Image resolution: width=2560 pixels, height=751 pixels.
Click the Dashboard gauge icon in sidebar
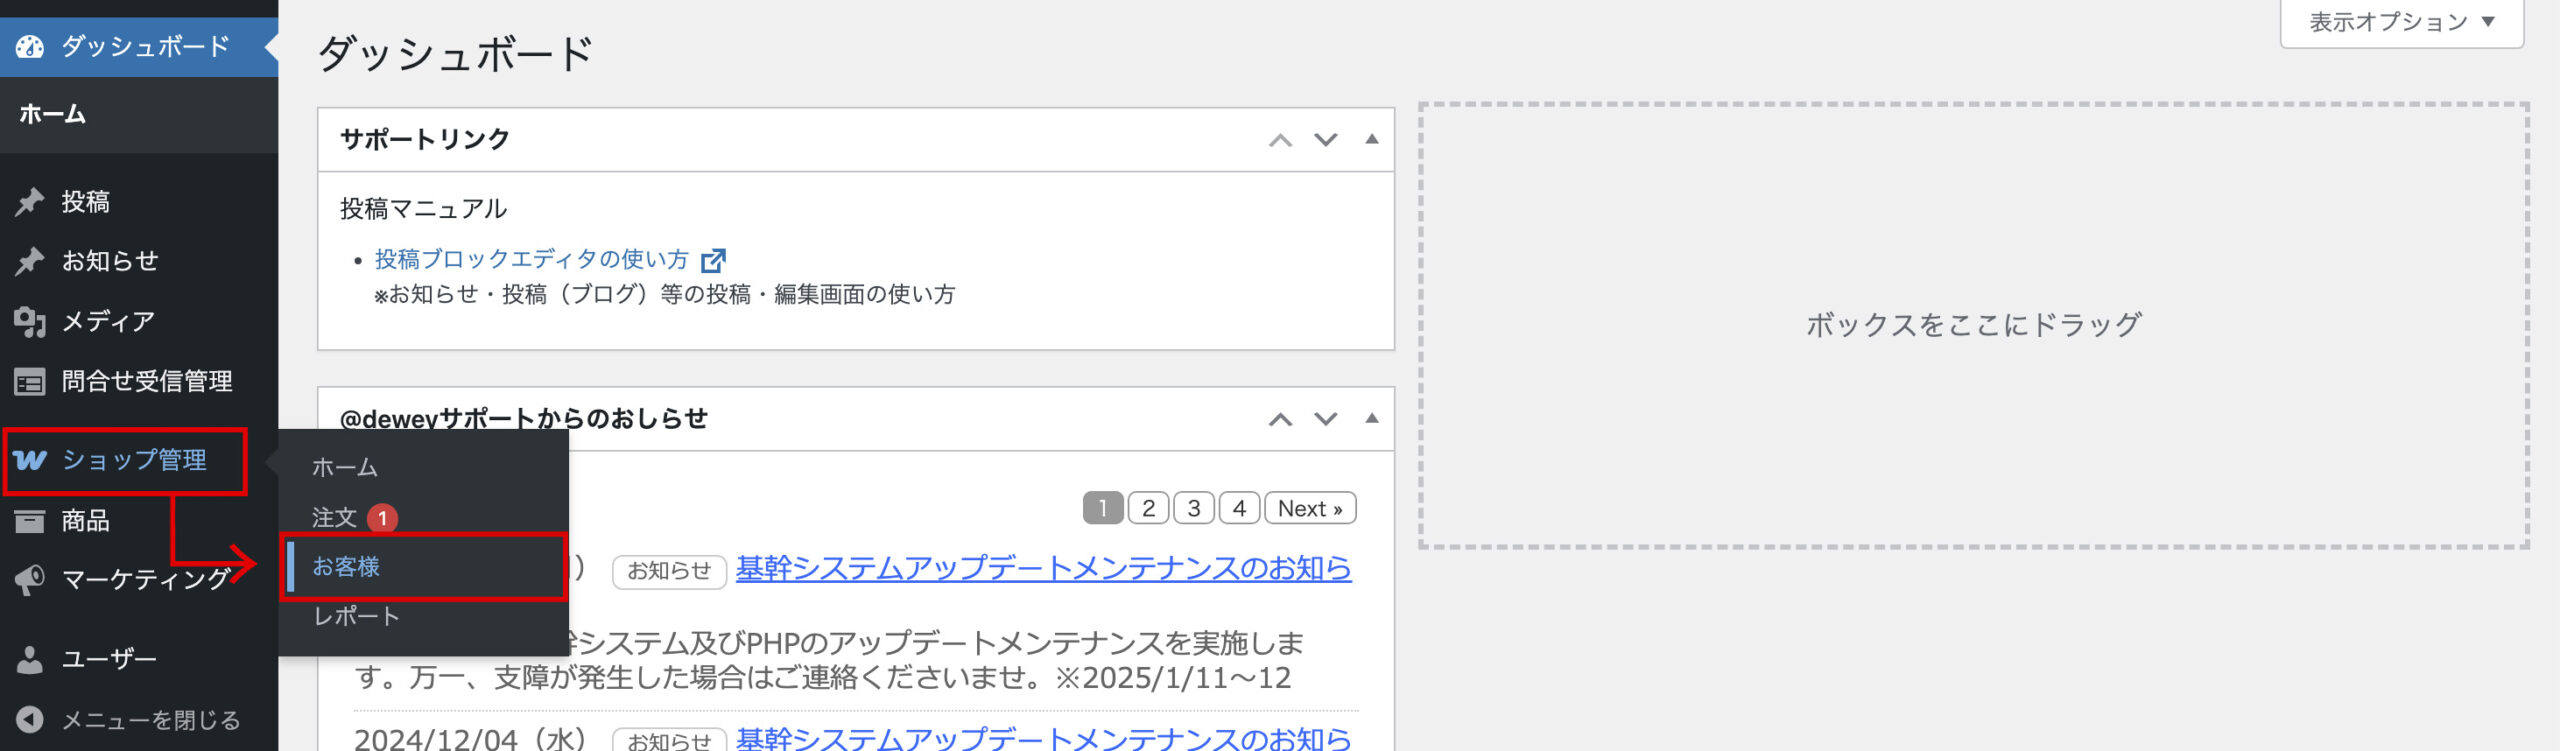tap(30, 47)
